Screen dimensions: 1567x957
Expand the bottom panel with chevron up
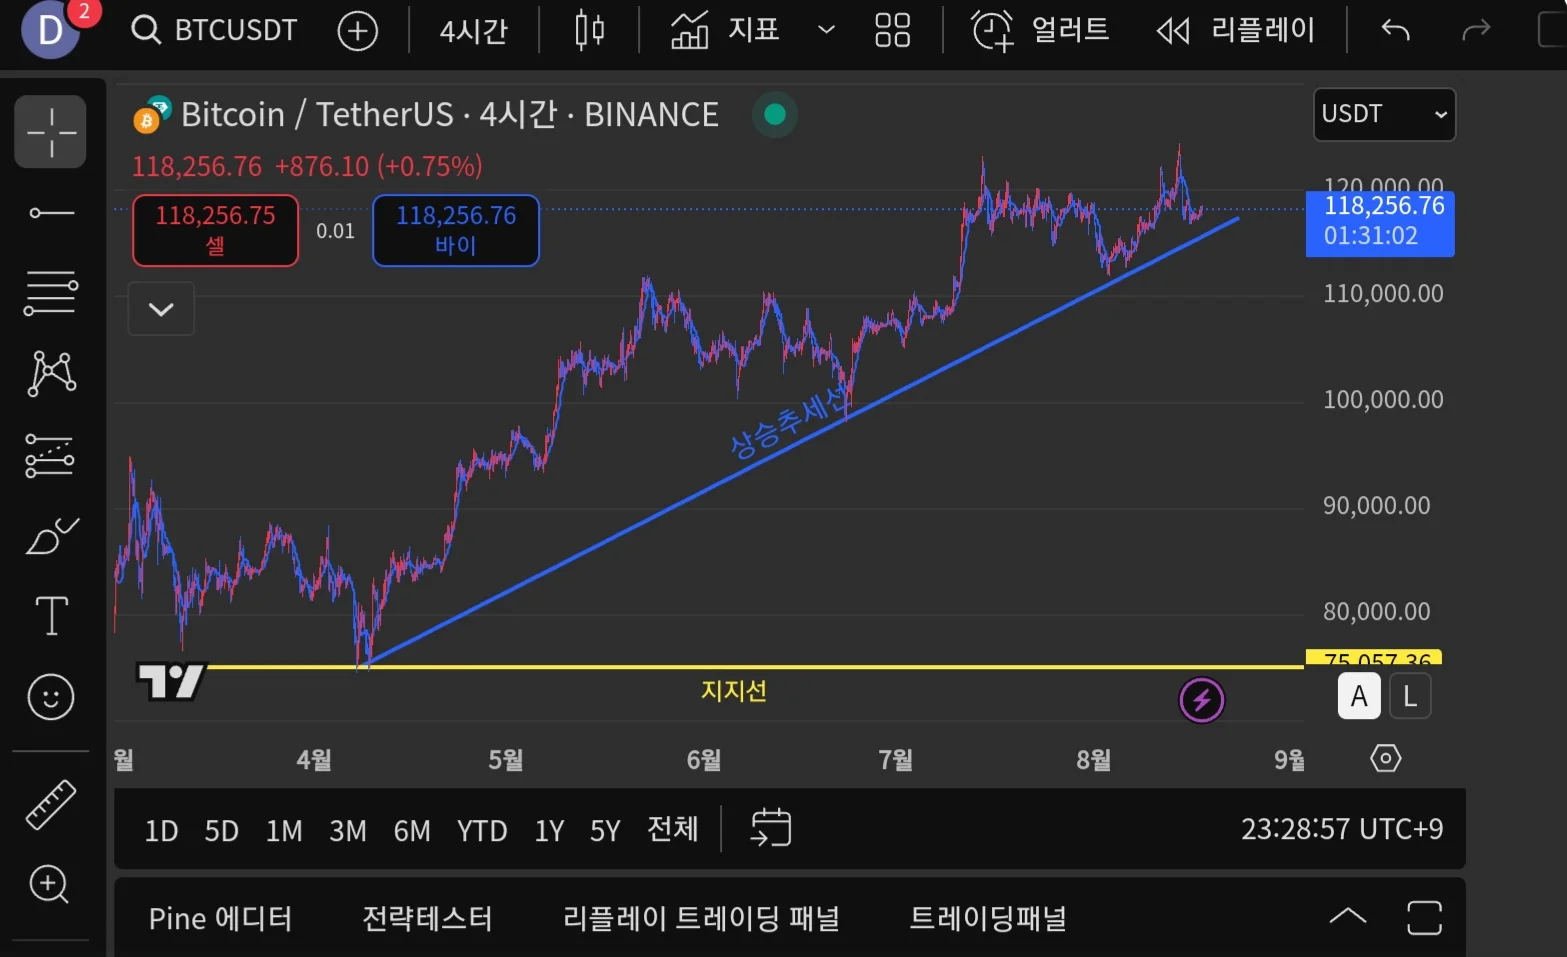[x=1348, y=916]
